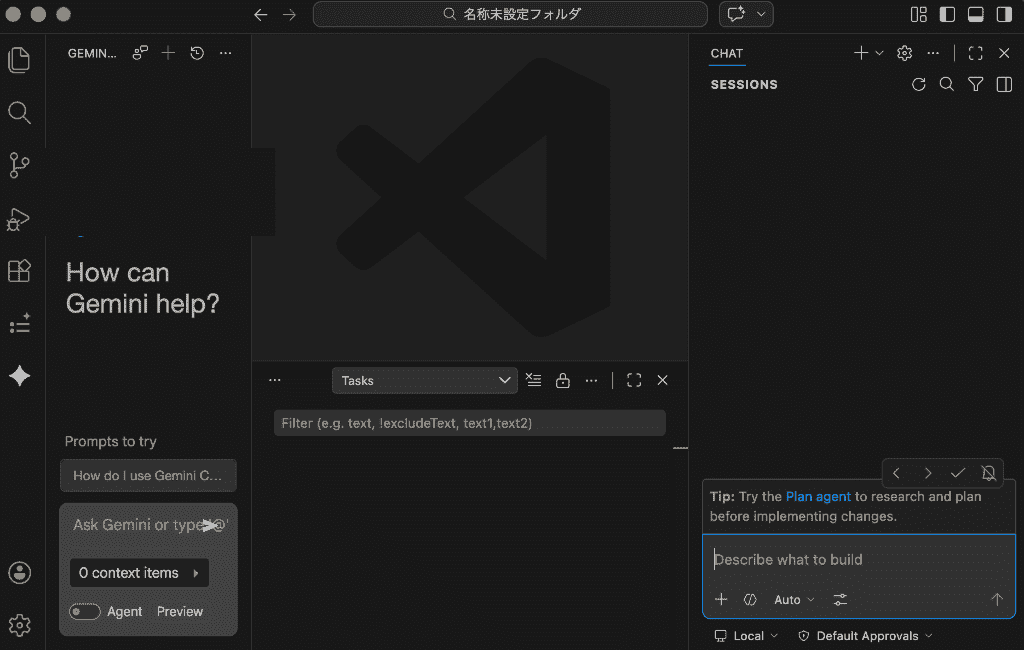1024x650 pixels.
Task: Select the Gemini sparkle icon in activity bar
Action: (19, 376)
